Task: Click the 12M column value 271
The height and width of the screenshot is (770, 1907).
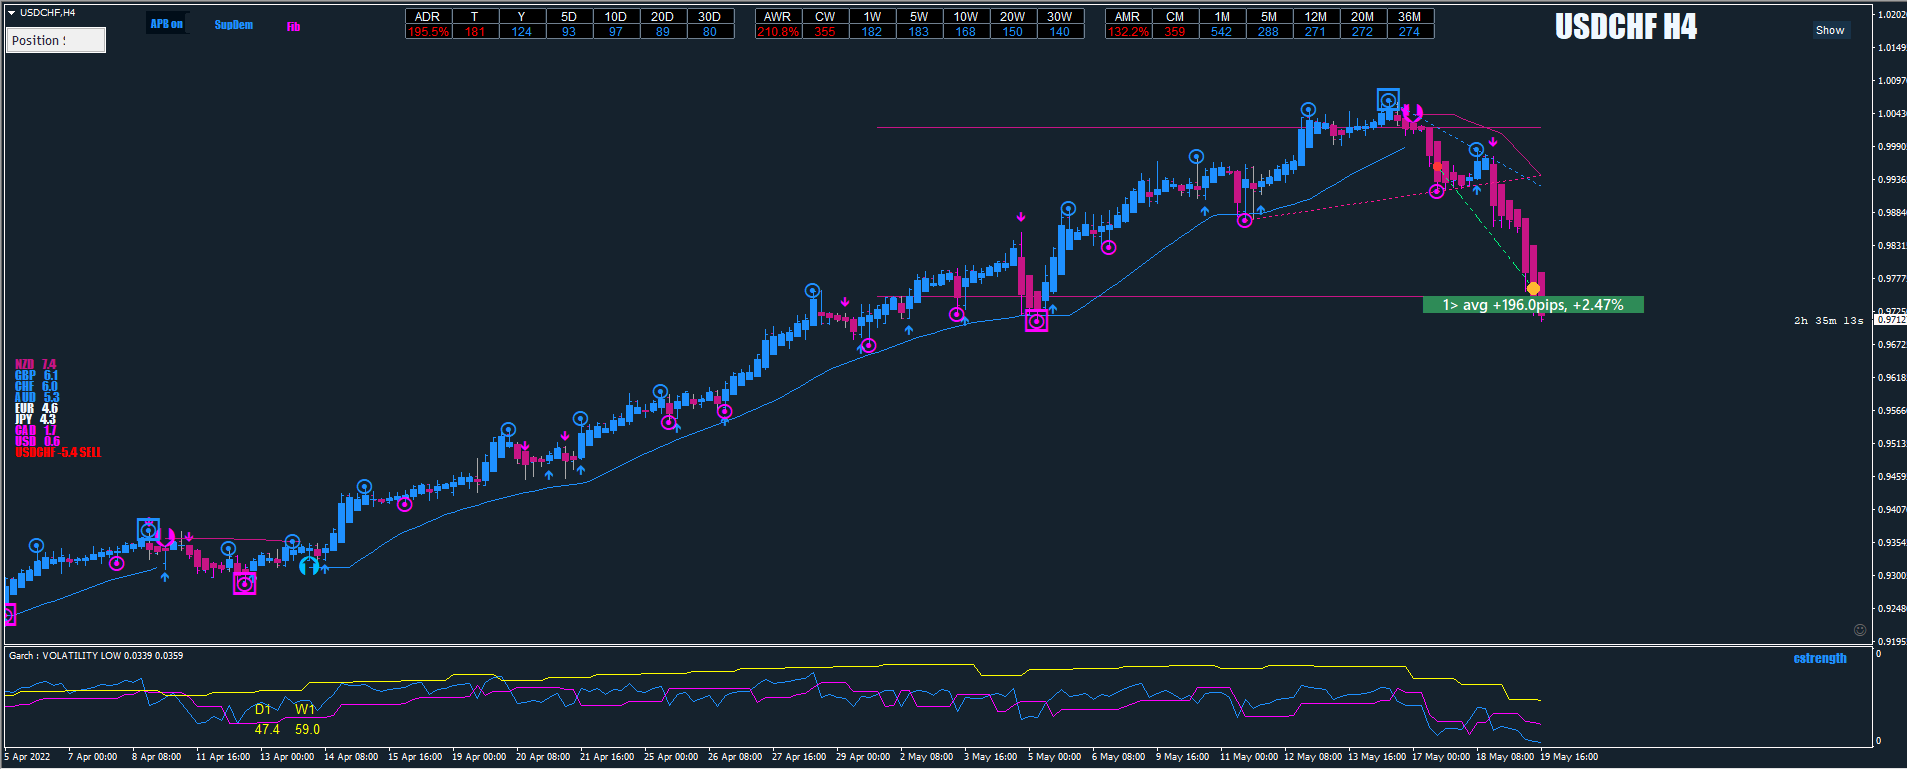Action: click(x=1316, y=32)
